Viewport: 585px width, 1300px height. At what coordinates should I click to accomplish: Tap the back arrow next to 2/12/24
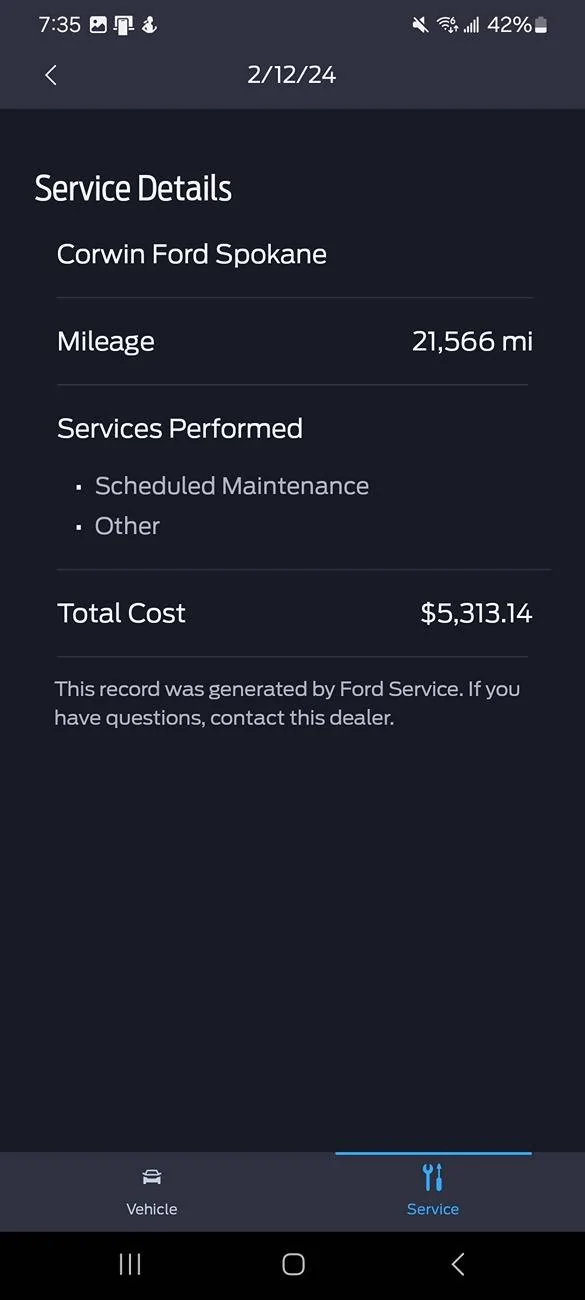click(x=50, y=74)
